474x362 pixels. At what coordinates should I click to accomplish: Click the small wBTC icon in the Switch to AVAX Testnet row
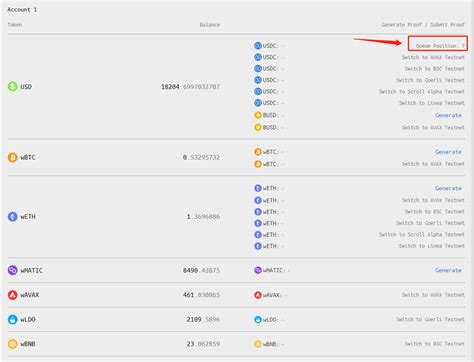[x=258, y=164]
